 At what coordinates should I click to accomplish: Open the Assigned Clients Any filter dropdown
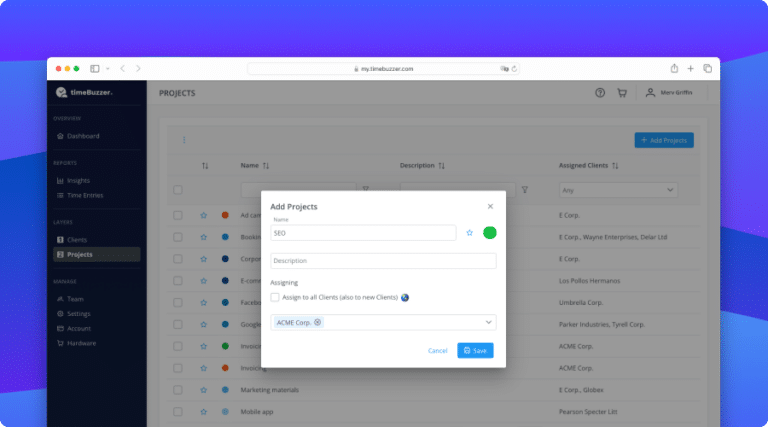pos(618,190)
